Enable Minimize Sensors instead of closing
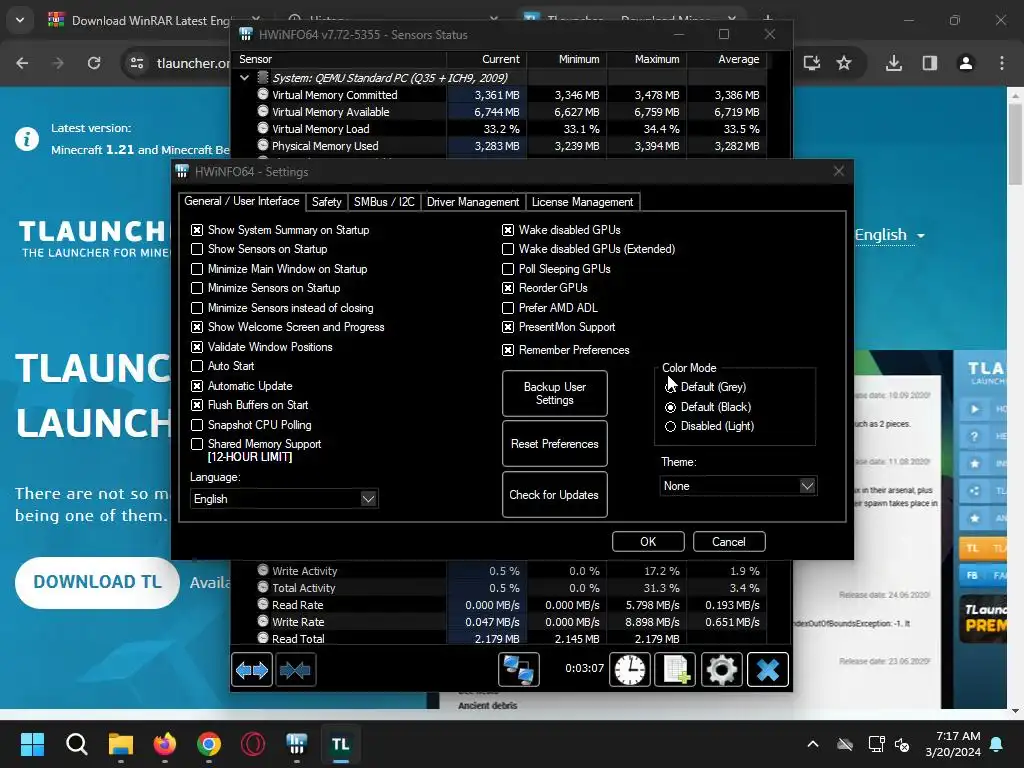This screenshot has width=1024, height=768. click(x=197, y=308)
